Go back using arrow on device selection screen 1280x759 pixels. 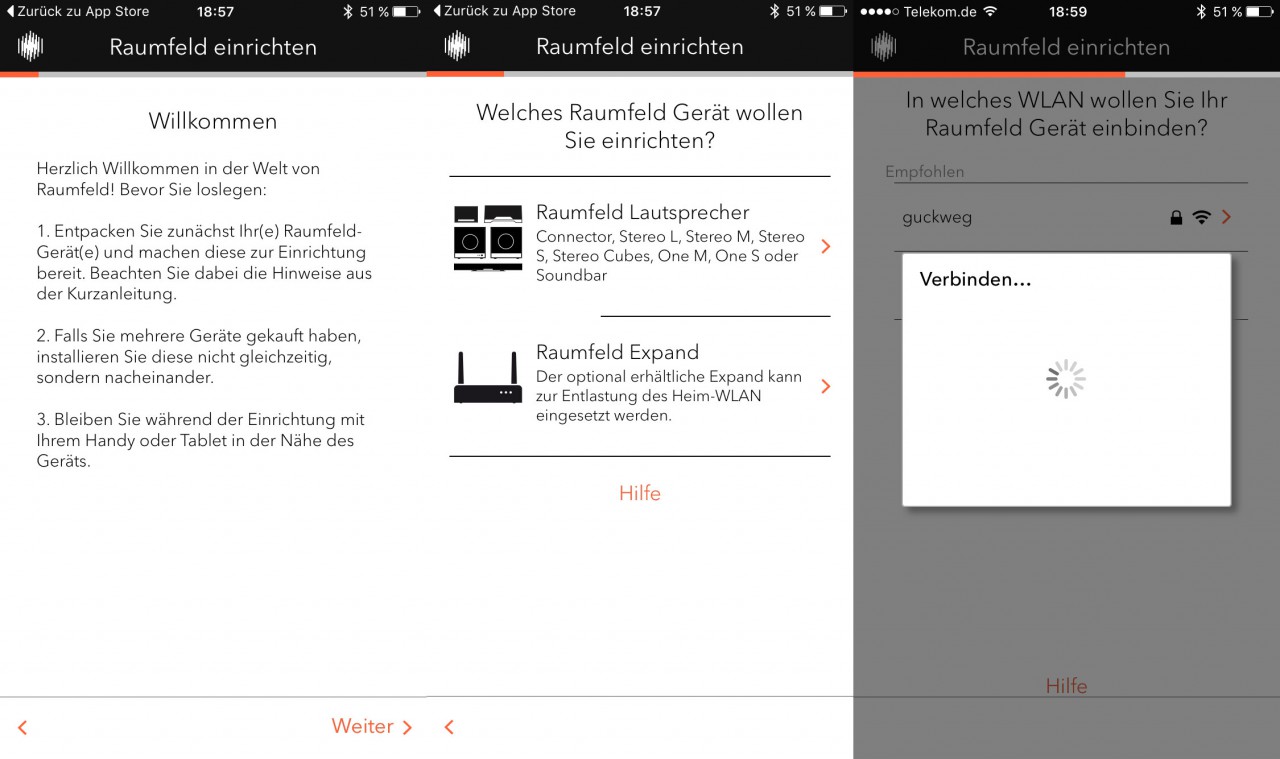[449, 728]
